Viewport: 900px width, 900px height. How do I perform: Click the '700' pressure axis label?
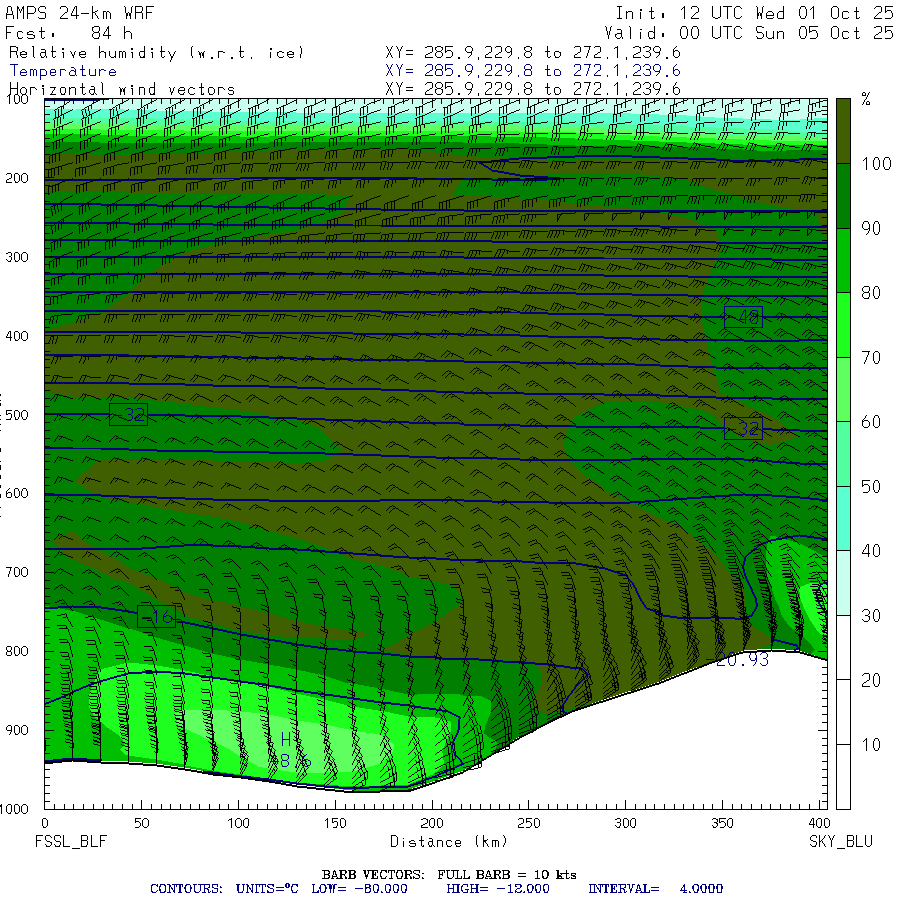(17, 572)
